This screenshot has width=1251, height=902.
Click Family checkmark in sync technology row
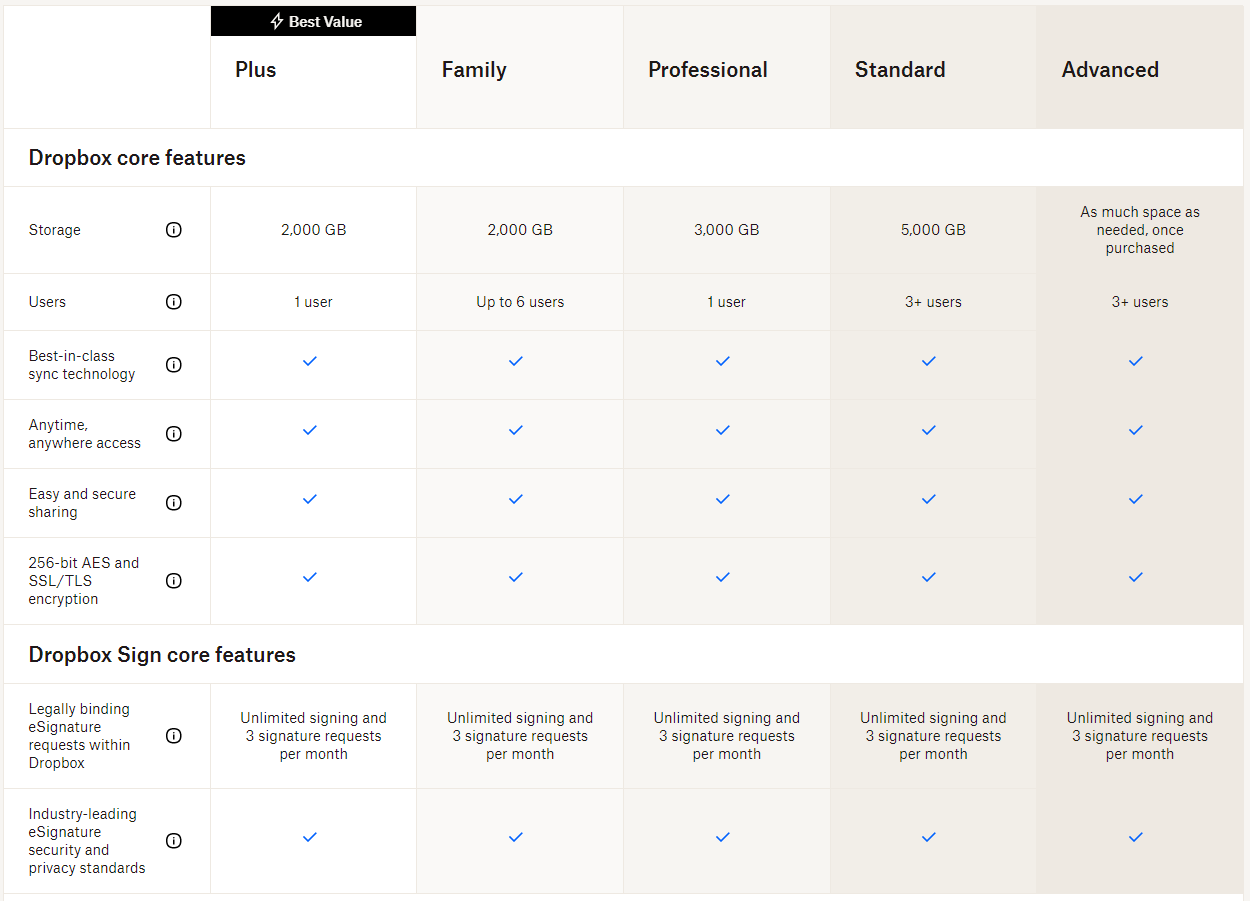point(516,361)
